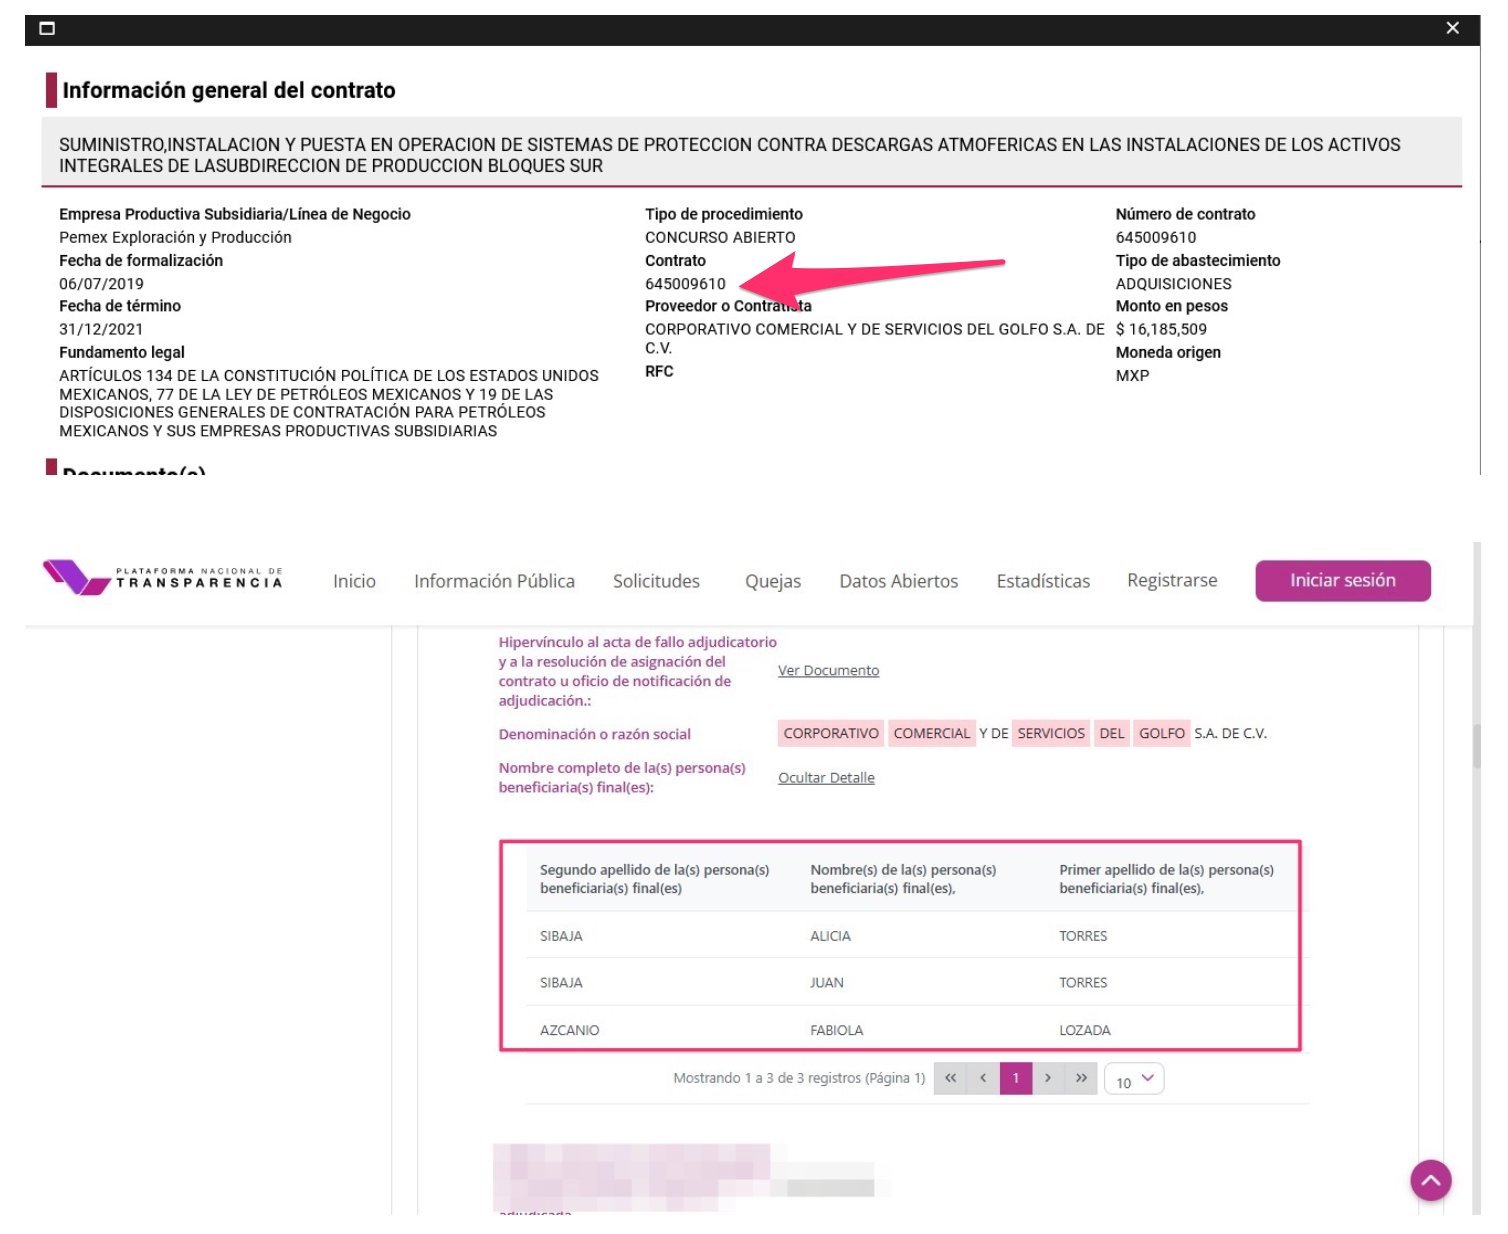
Task: Select page 1 in the paginator
Action: pos(1016,1078)
